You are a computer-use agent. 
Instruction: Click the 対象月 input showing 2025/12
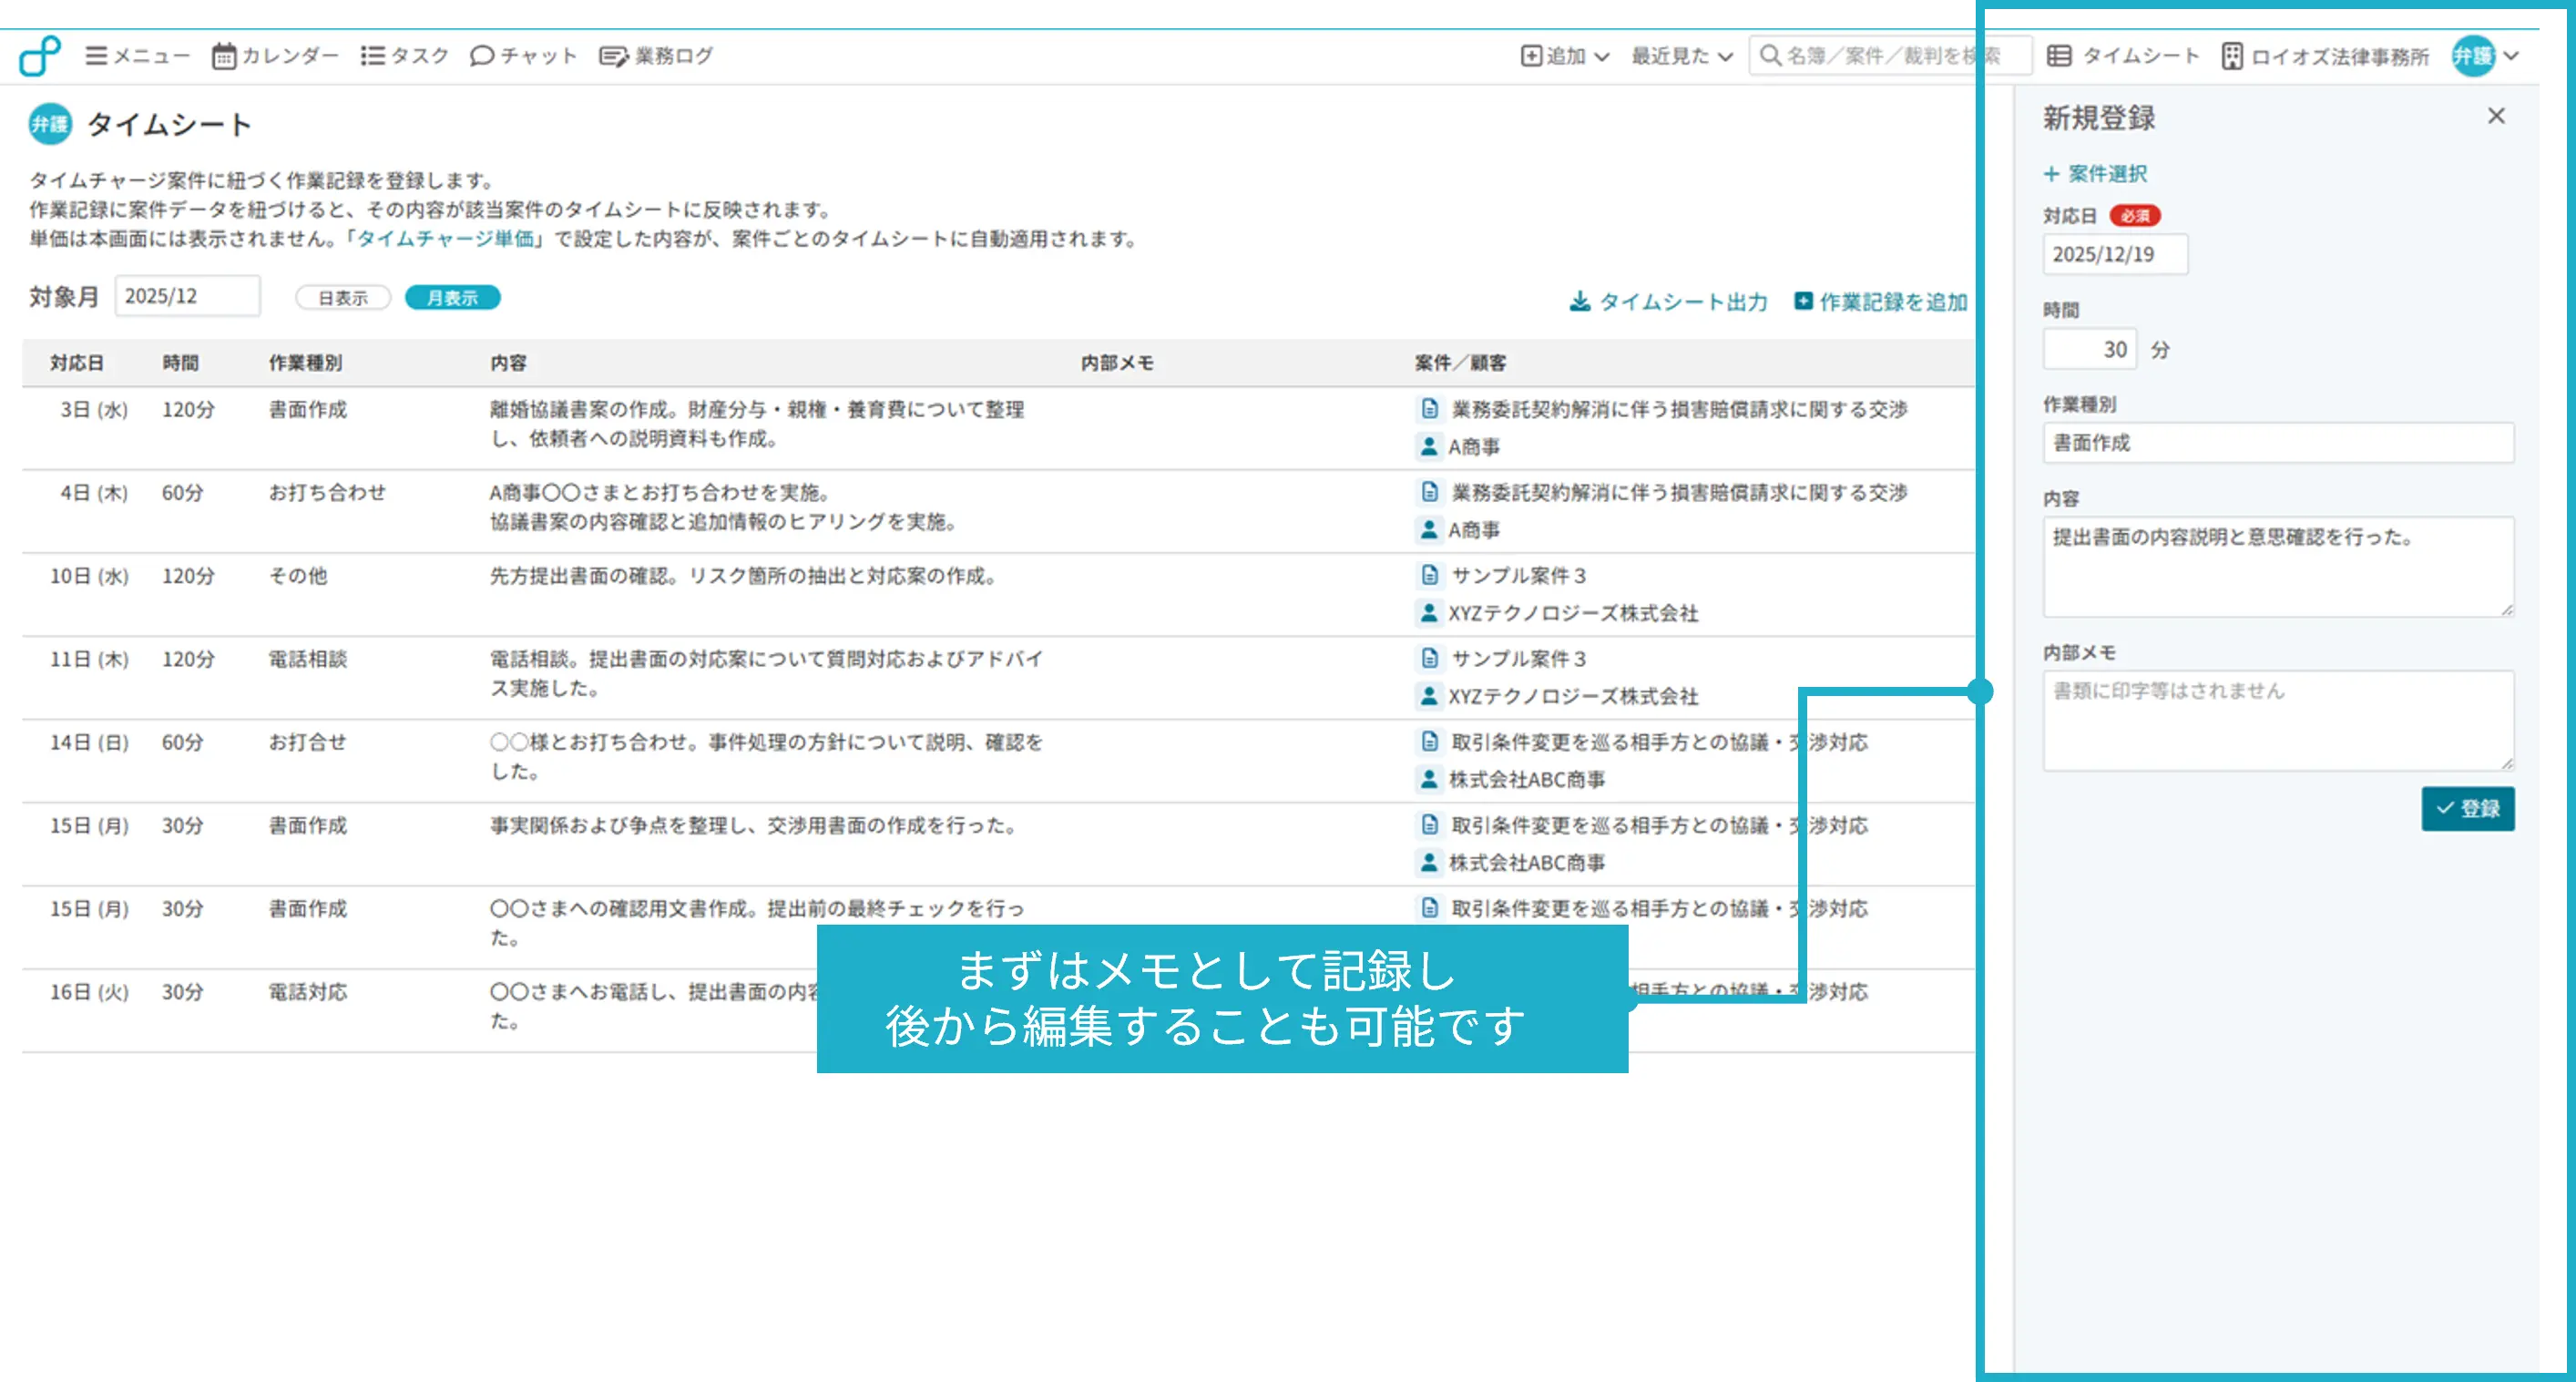coord(187,294)
